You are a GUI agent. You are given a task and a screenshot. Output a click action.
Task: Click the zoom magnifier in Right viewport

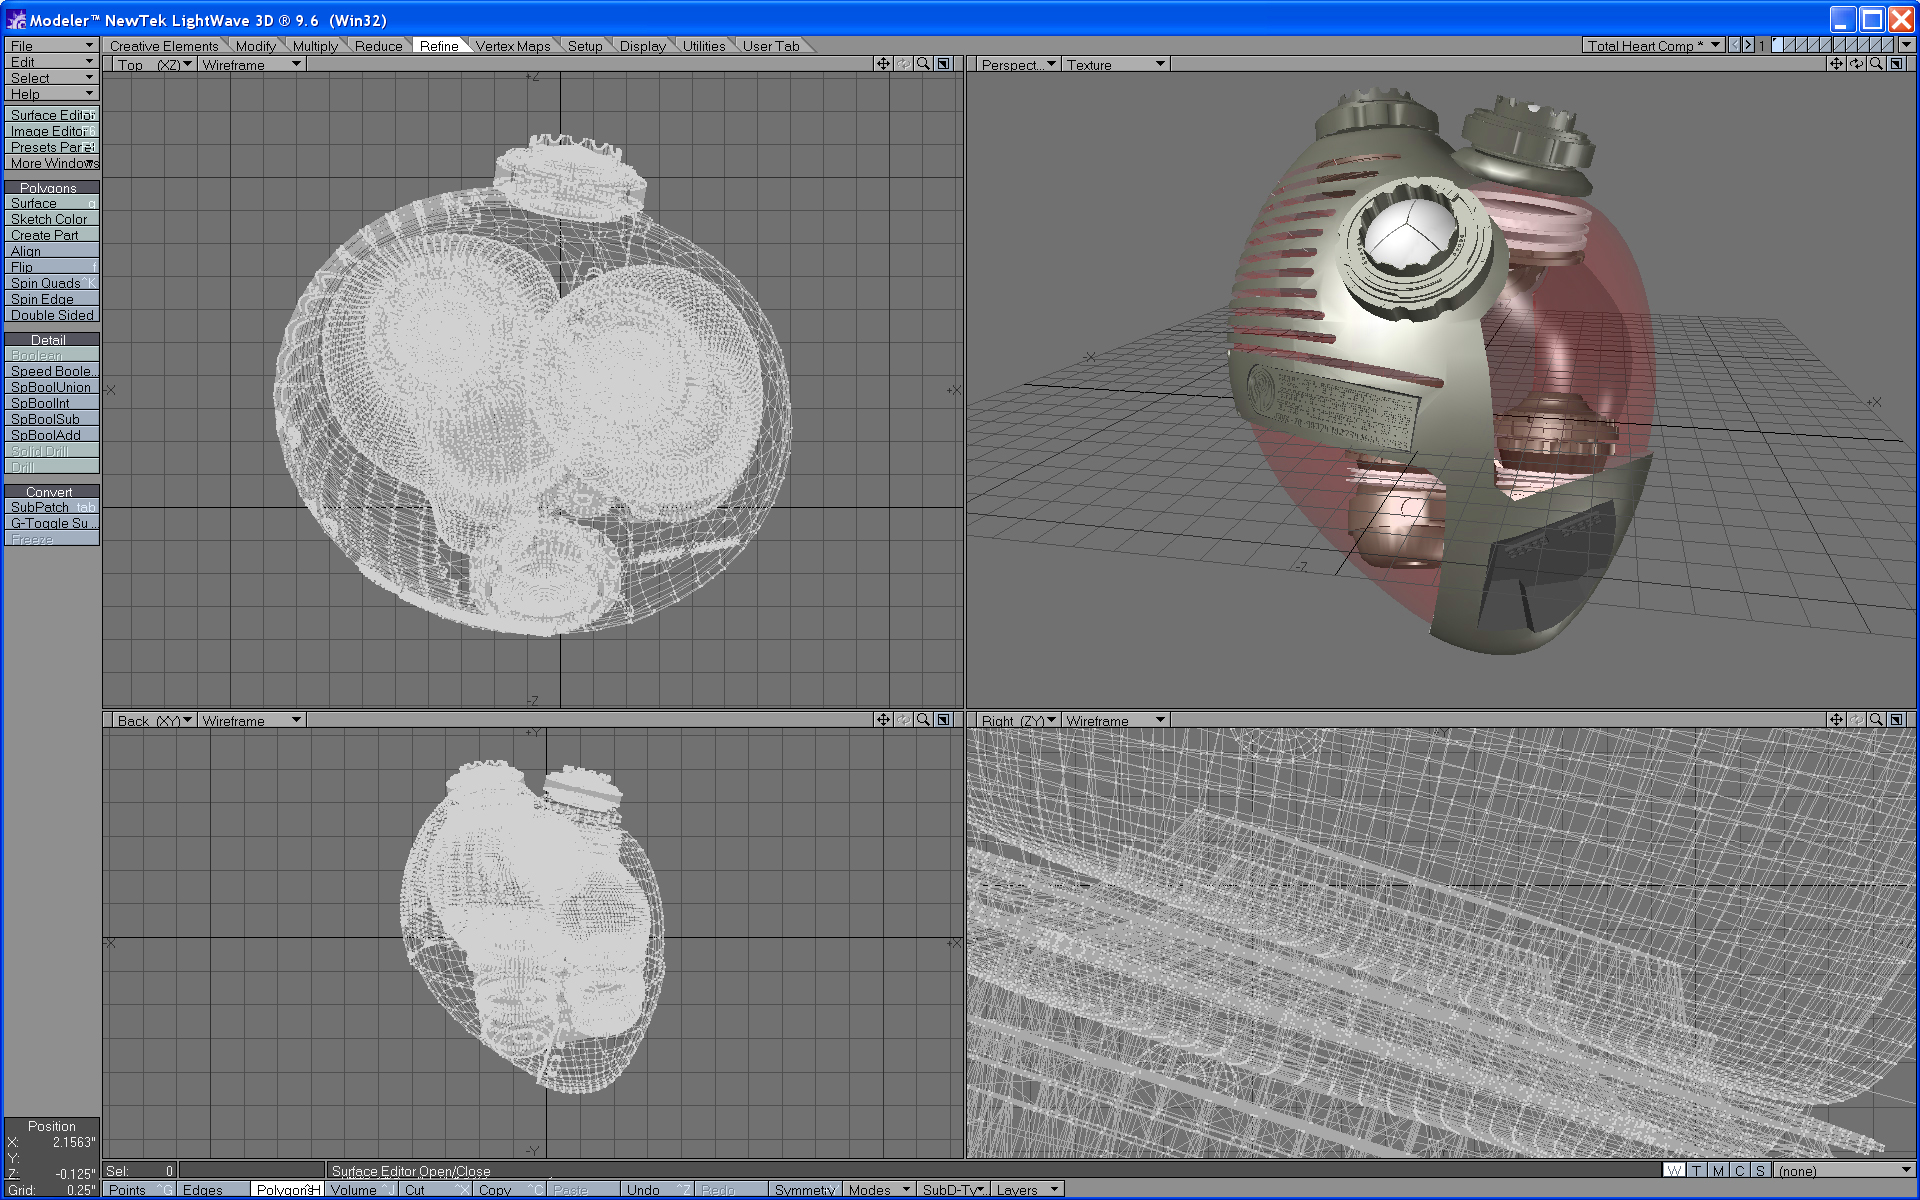1876,720
